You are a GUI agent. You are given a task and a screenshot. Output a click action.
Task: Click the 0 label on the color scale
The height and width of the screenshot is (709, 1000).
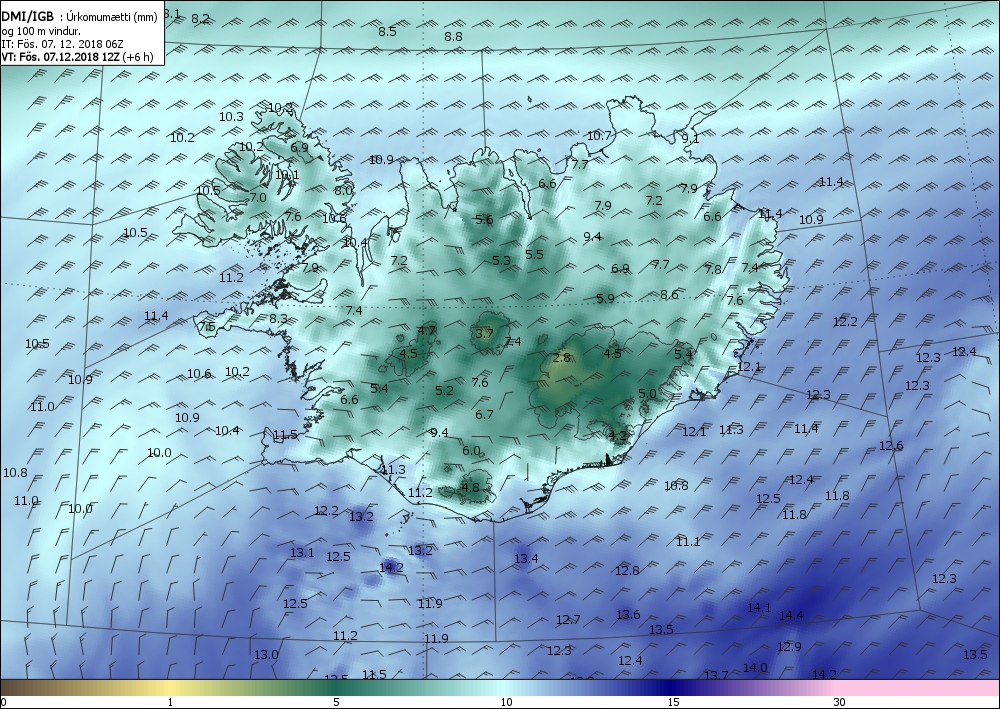[x=4, y=702]
